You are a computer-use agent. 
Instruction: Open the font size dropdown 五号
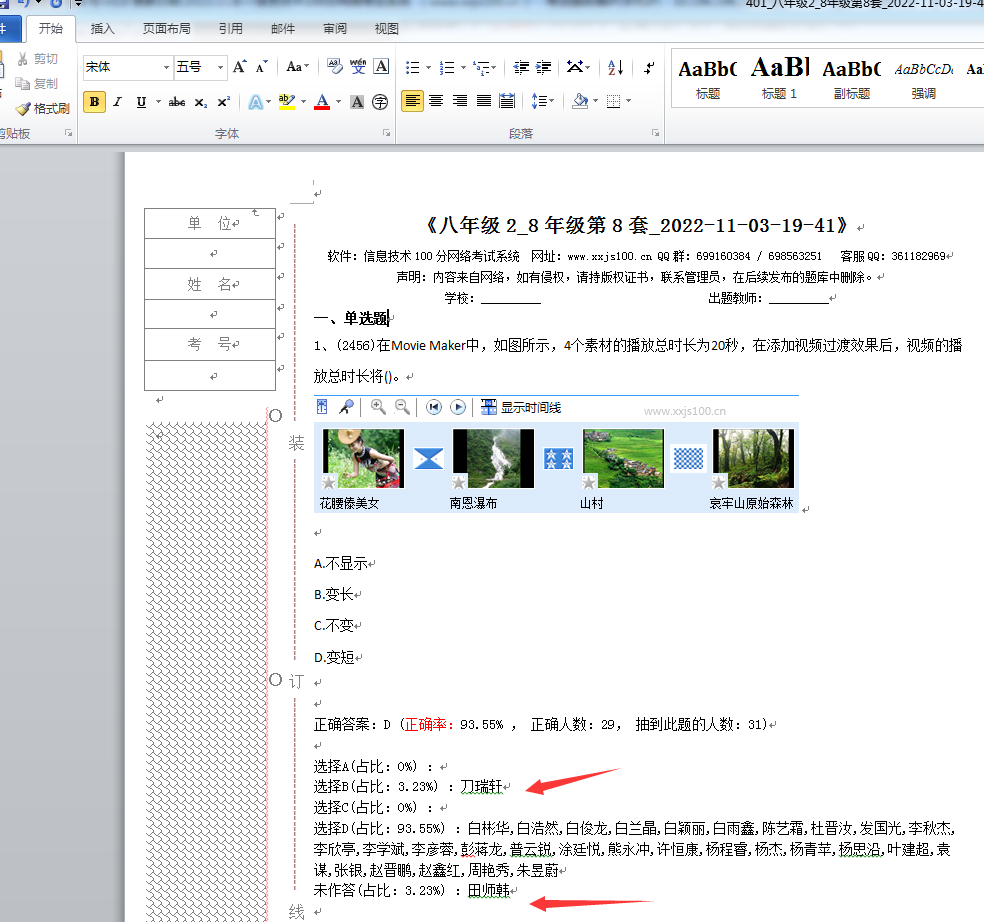[200, 67]
